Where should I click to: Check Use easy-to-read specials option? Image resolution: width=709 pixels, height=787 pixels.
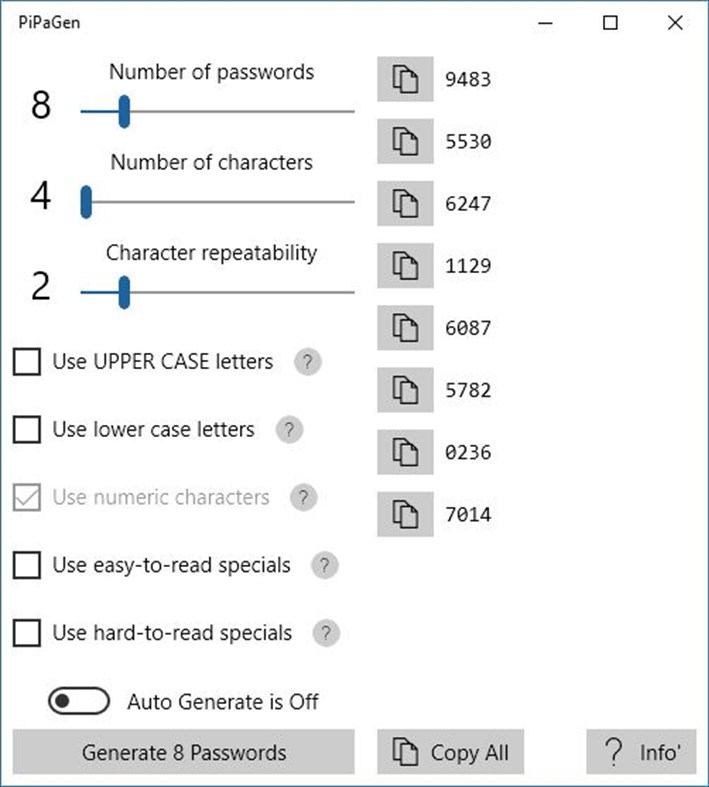click(x=27, y=566)
